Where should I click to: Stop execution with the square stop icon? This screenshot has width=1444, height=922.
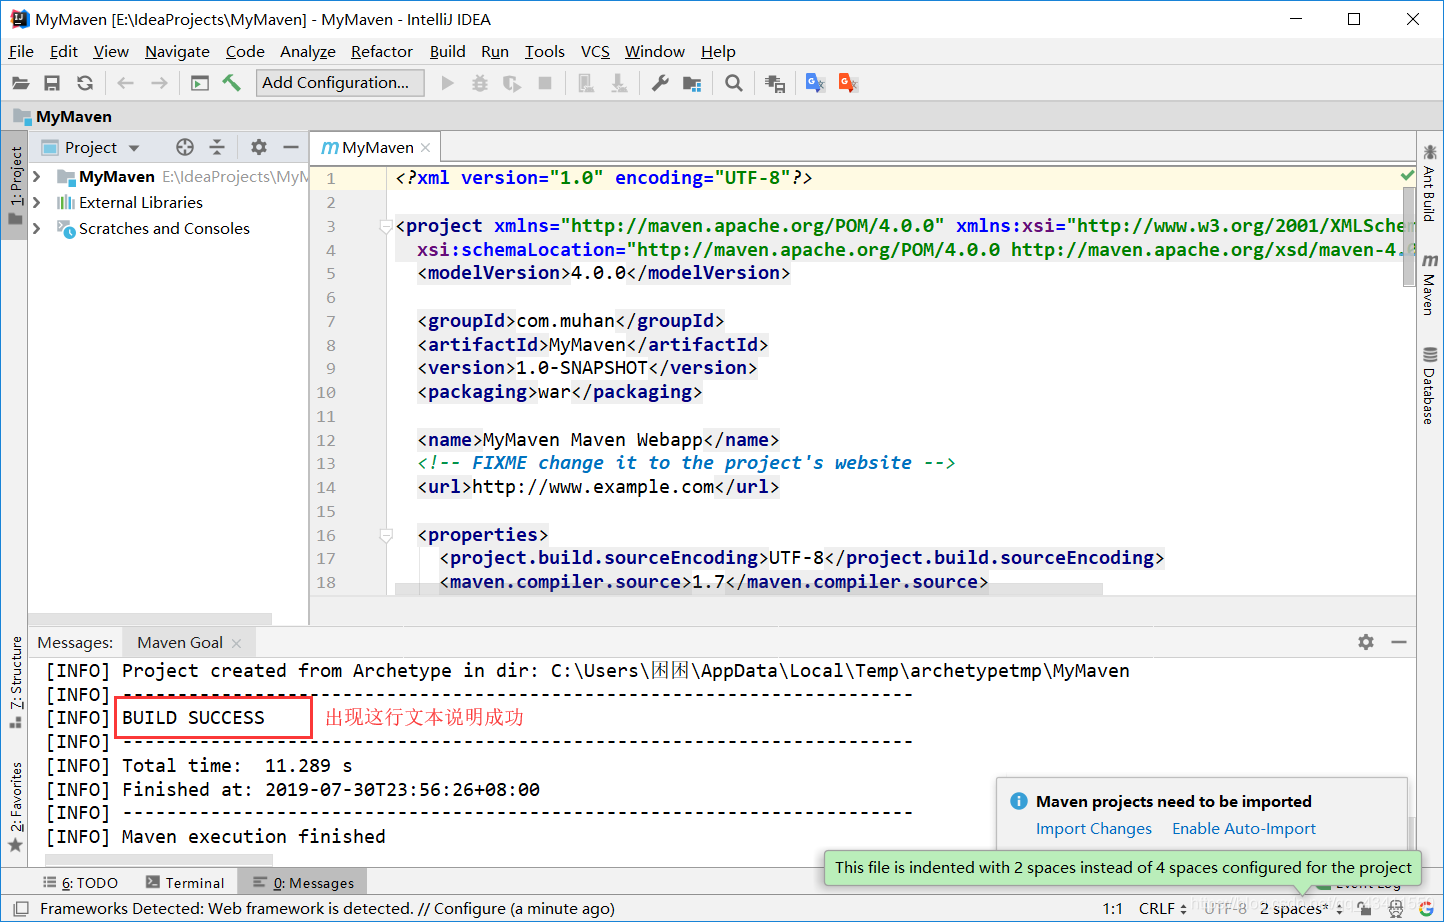point(545,83)
